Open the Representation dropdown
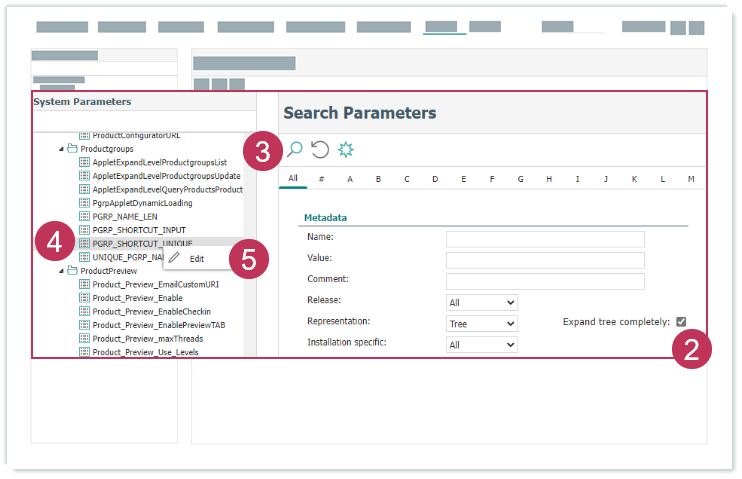Screen dimensions: 742x479 click(482, 324)
